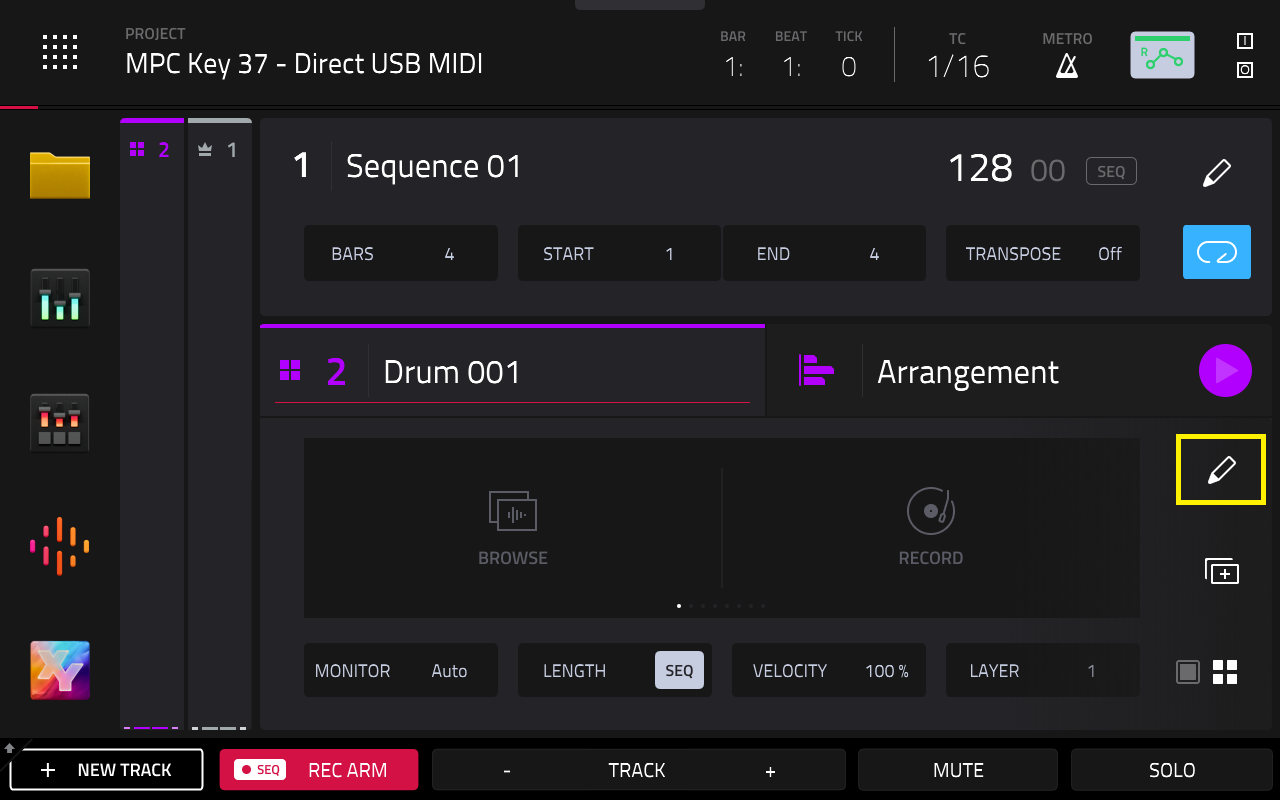This screenshot has width=1280, height=800.
Task: Click the TICK position value
Action: (x=849, y=67)
